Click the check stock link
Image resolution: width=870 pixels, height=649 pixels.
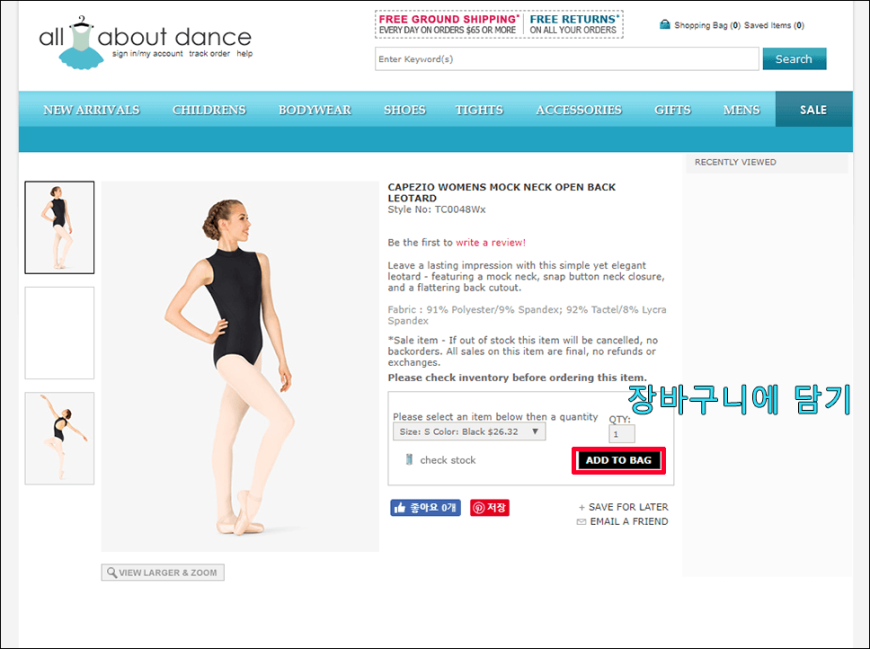[x=448, y=460]
